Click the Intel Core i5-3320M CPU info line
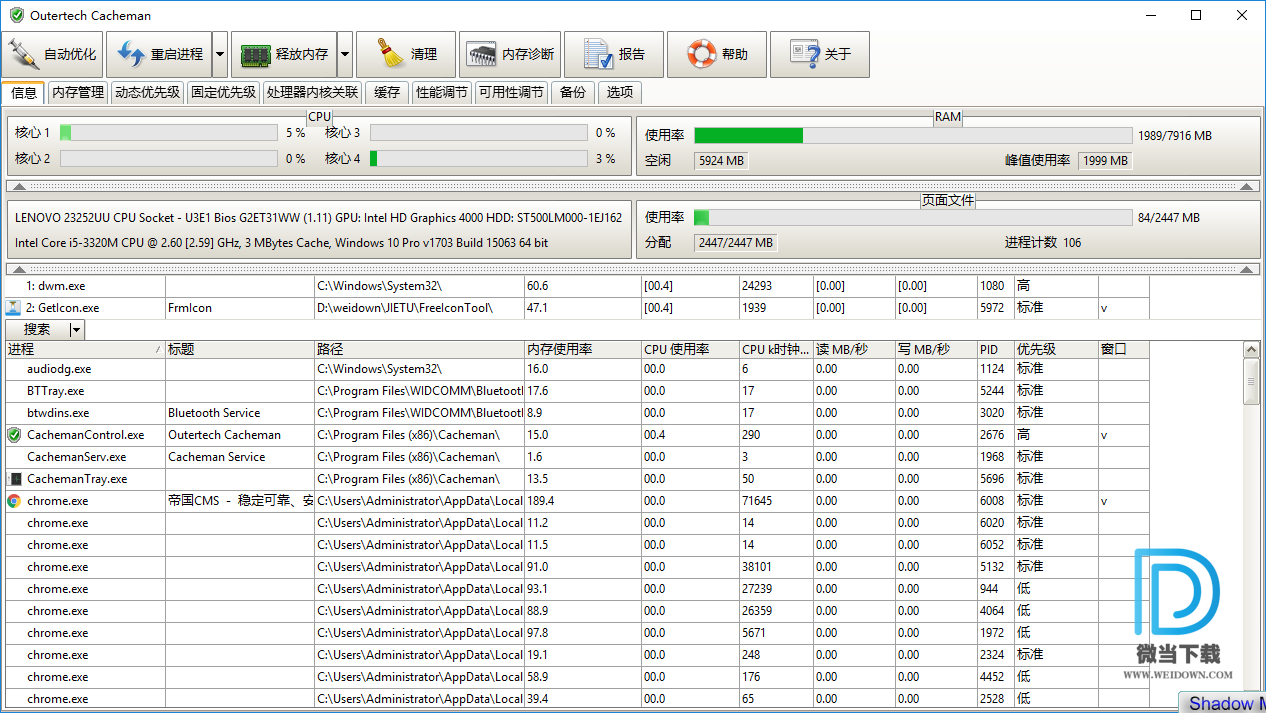 pyautogui.click(x=281, y=243)
